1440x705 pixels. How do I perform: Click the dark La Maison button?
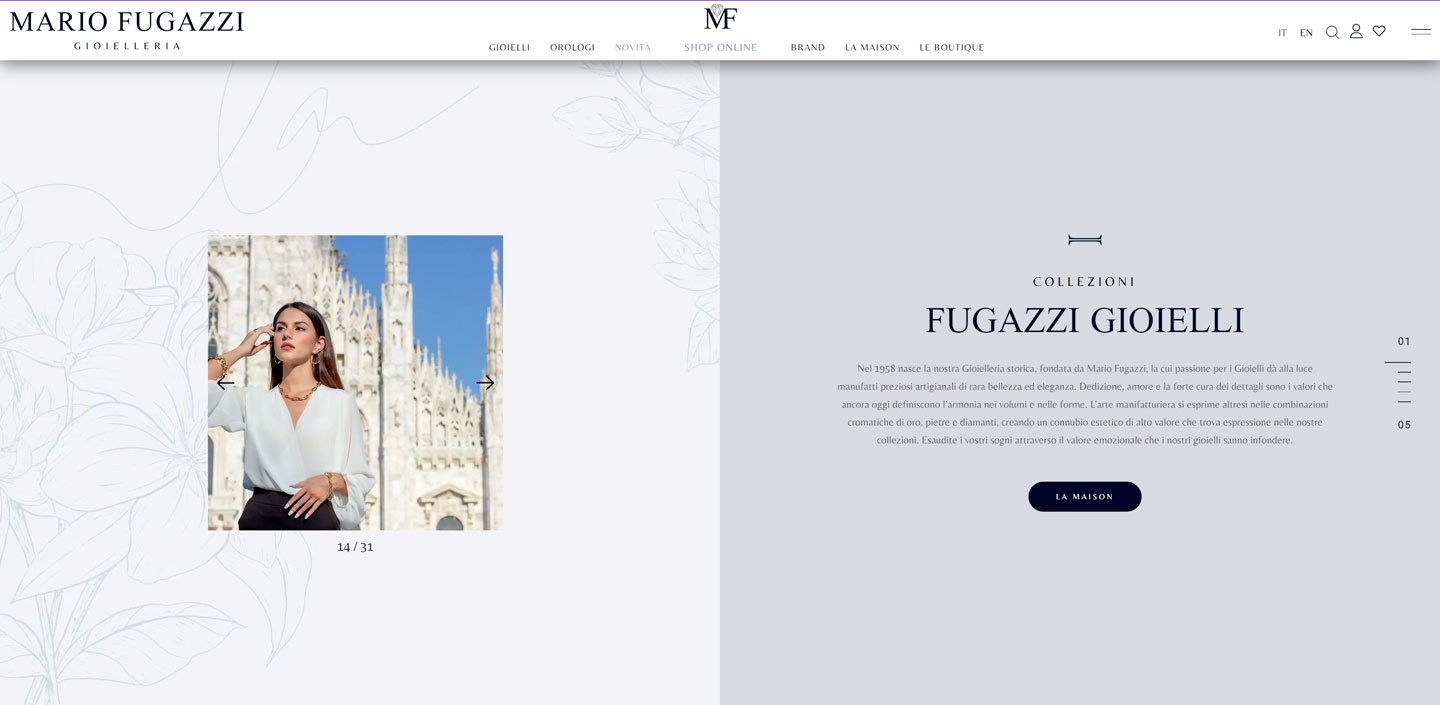point(1085,497)
